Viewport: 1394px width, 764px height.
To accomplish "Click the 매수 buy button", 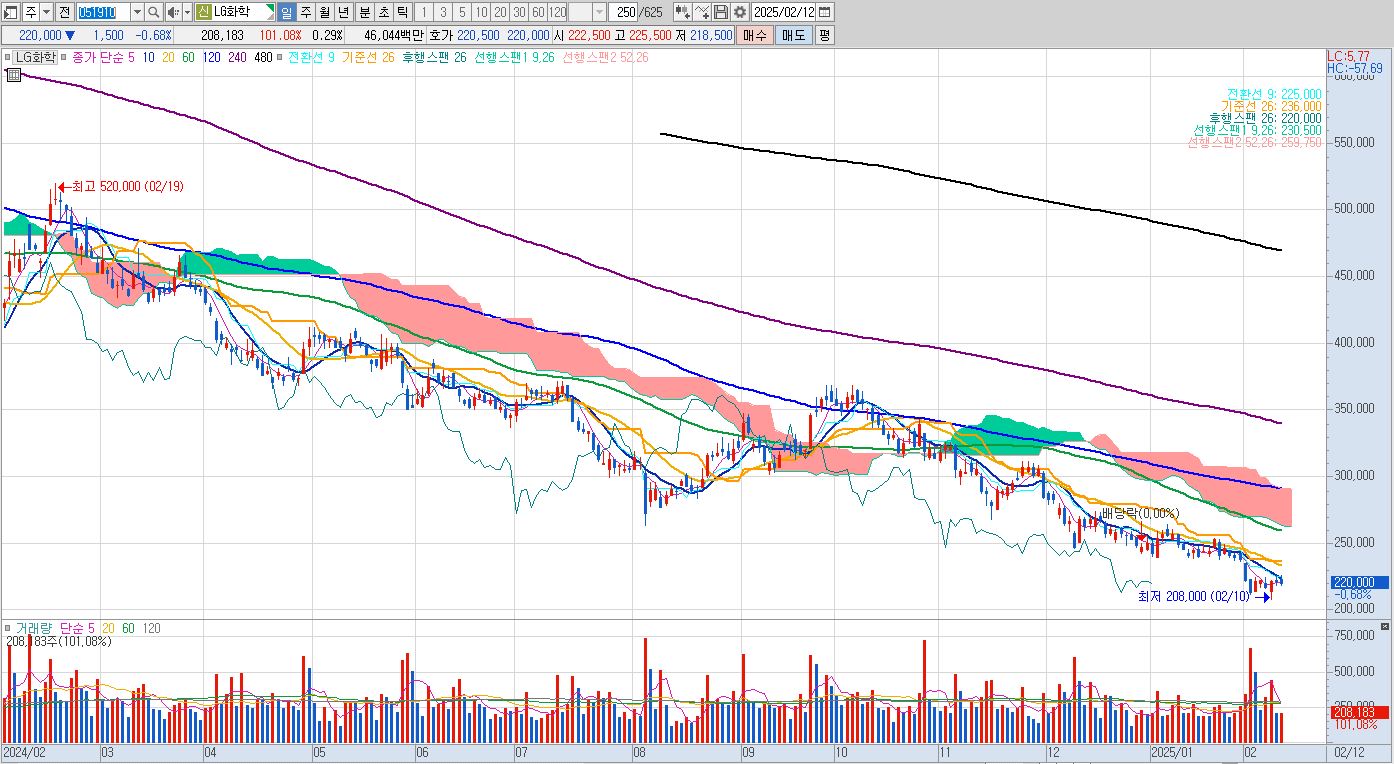I will tap(753, 35).
